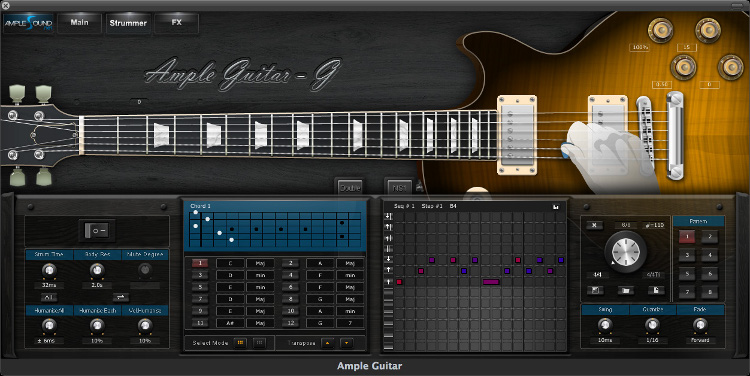The height and width of the screenshot is (376, 750).
Task: Click the swap arrows icon below Body Res
Action: (x=121, y=298)
